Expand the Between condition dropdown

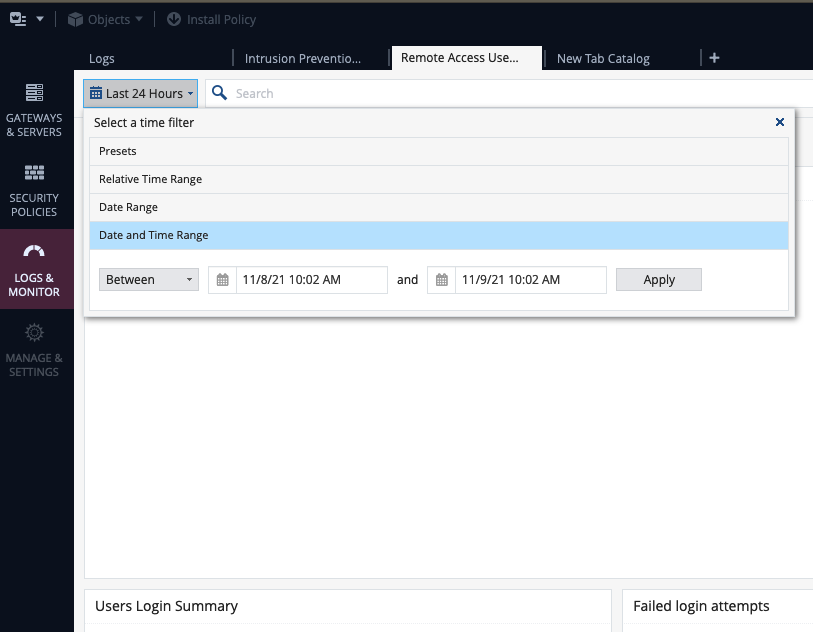tap(147, 280)
